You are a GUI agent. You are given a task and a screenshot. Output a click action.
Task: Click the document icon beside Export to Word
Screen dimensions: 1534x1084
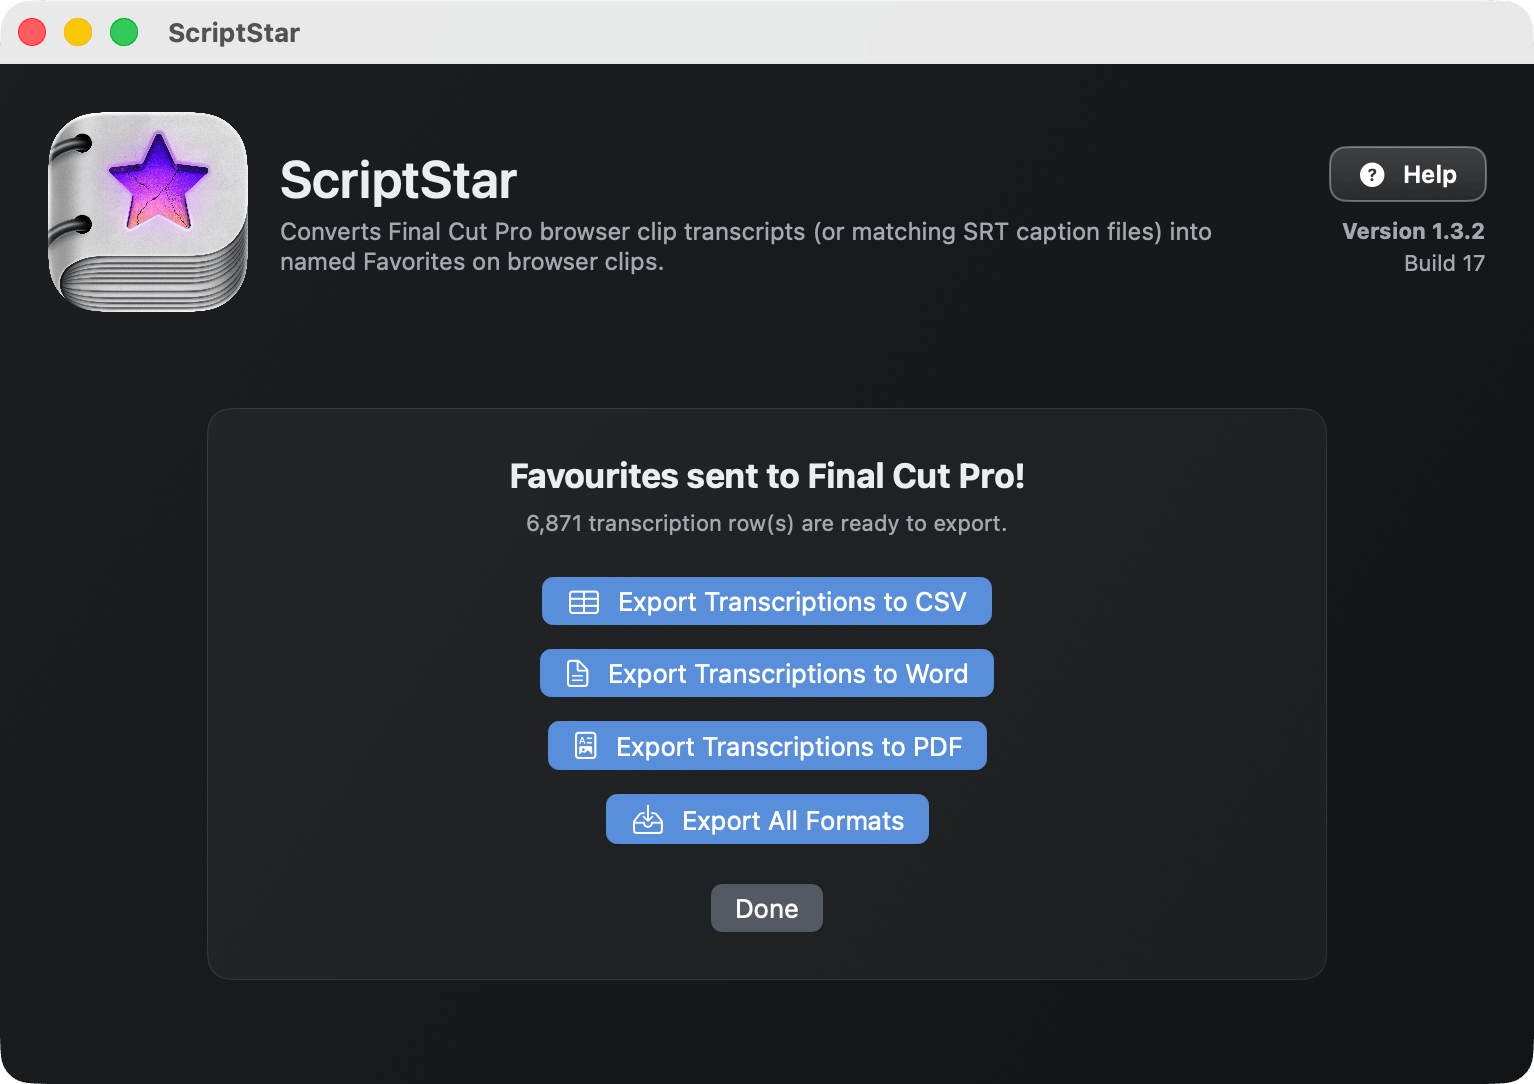(578, 674)
